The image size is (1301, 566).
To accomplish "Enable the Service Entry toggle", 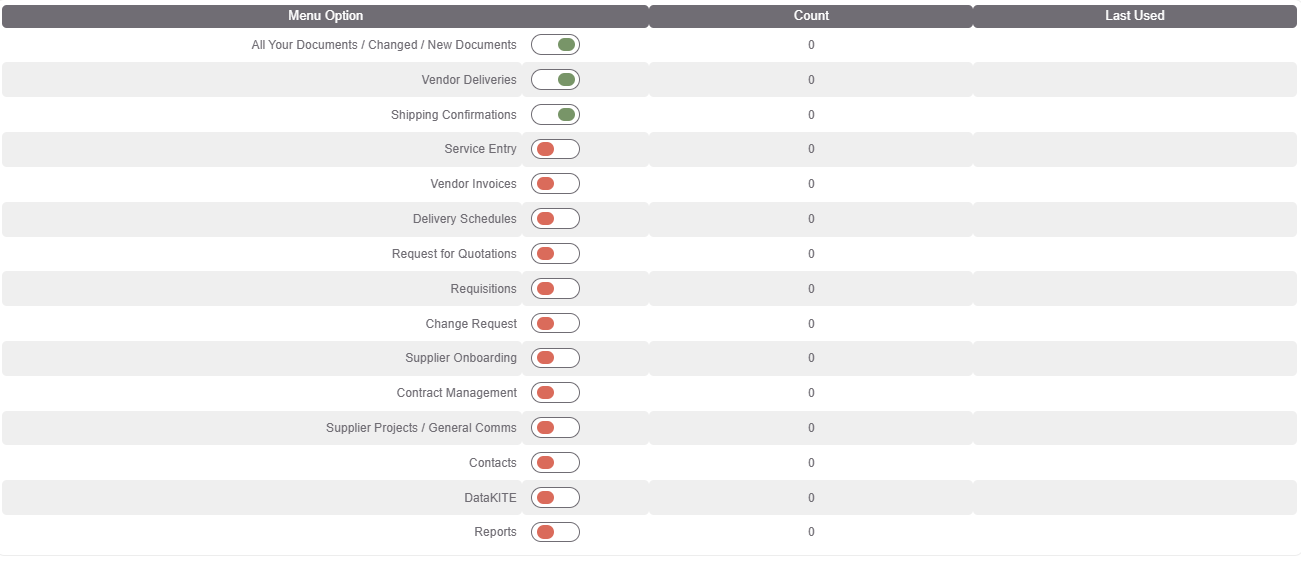I will pos(555,149).
